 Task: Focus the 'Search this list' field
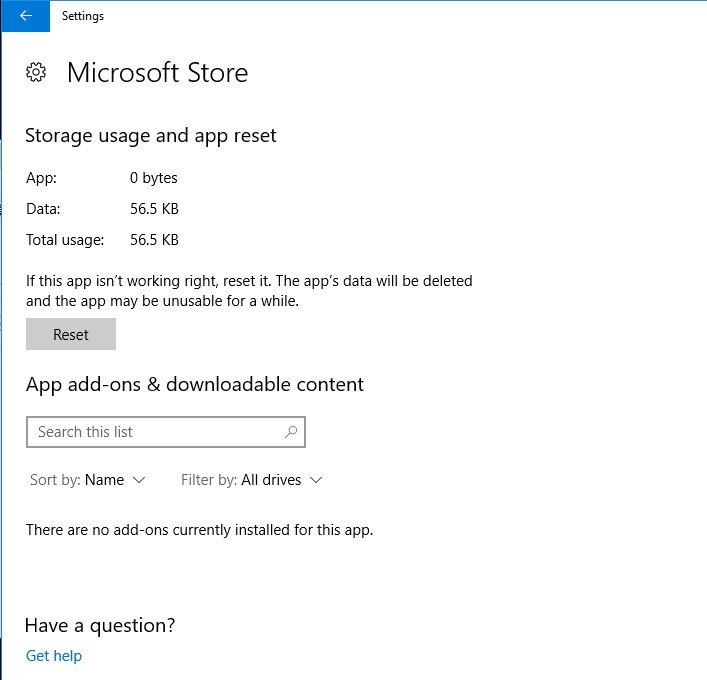(166, 432)
